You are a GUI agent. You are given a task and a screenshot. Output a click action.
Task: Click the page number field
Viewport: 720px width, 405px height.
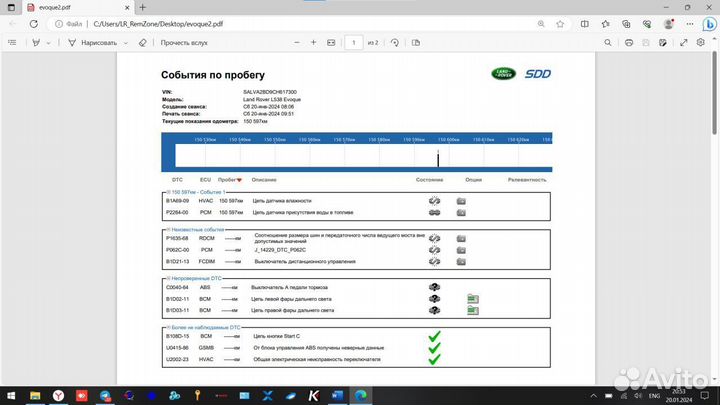tap(354, 43)
